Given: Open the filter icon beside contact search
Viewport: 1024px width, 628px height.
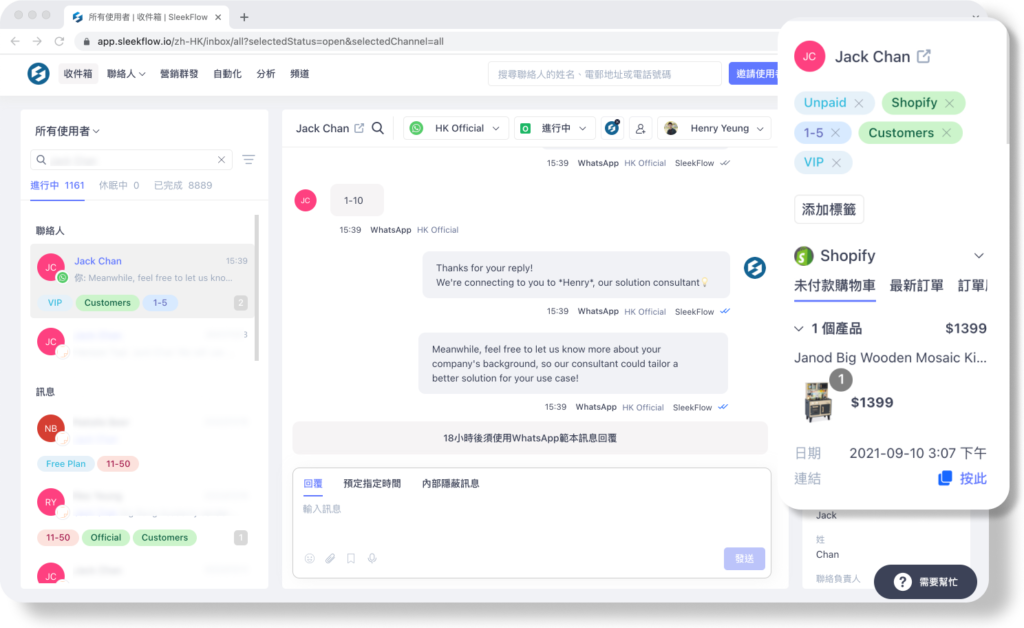Looking at the screenshot, I should pyautogui.click(x=248, y=160).
